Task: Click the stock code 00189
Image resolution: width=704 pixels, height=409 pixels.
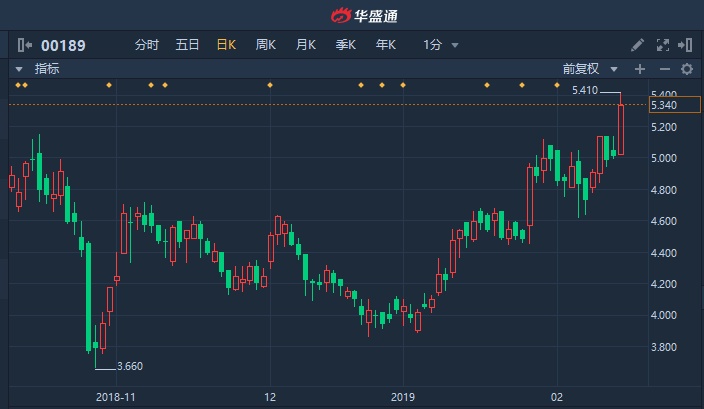Action: [63, 45]
